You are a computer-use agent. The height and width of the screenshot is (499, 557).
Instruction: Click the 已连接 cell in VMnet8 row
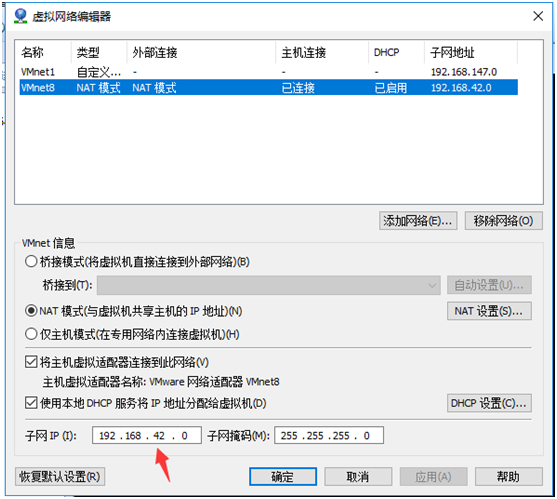[298, 88]
